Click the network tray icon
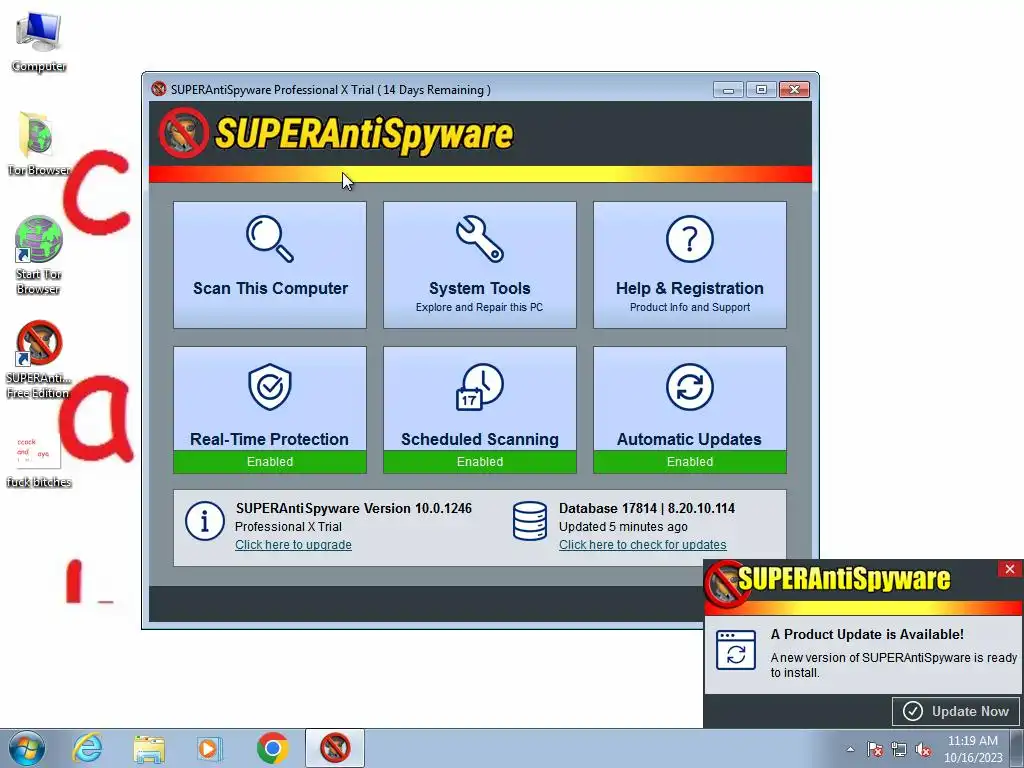The width and height of the screenshot is (1024, 768). point(899,749)
